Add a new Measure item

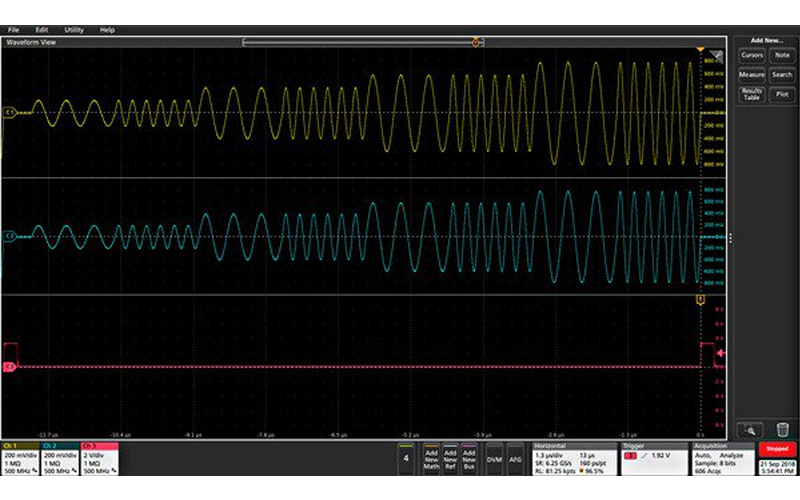(752, 74)
